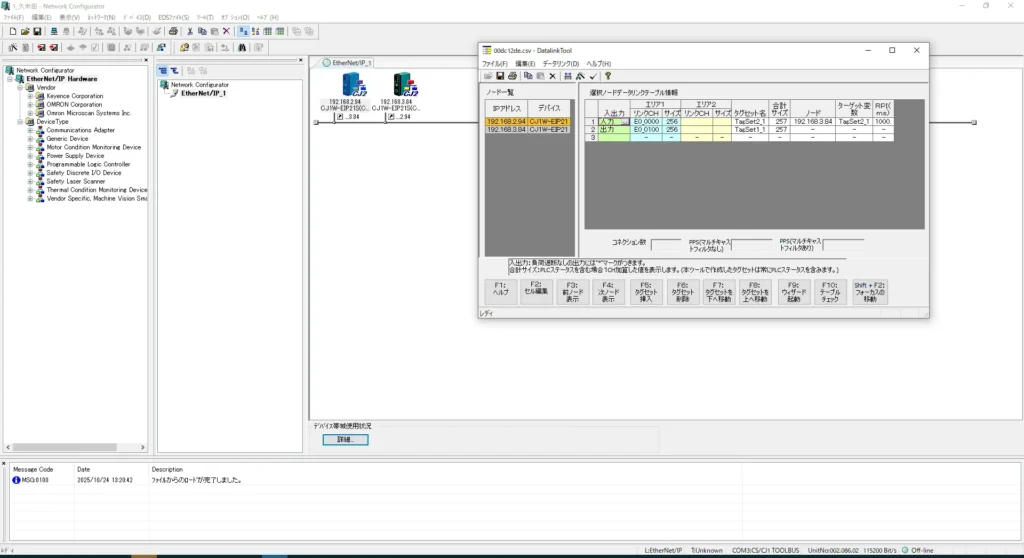
Task: Click the checkmark table check icon in DatalinkTool
Action: click(593, 76)
